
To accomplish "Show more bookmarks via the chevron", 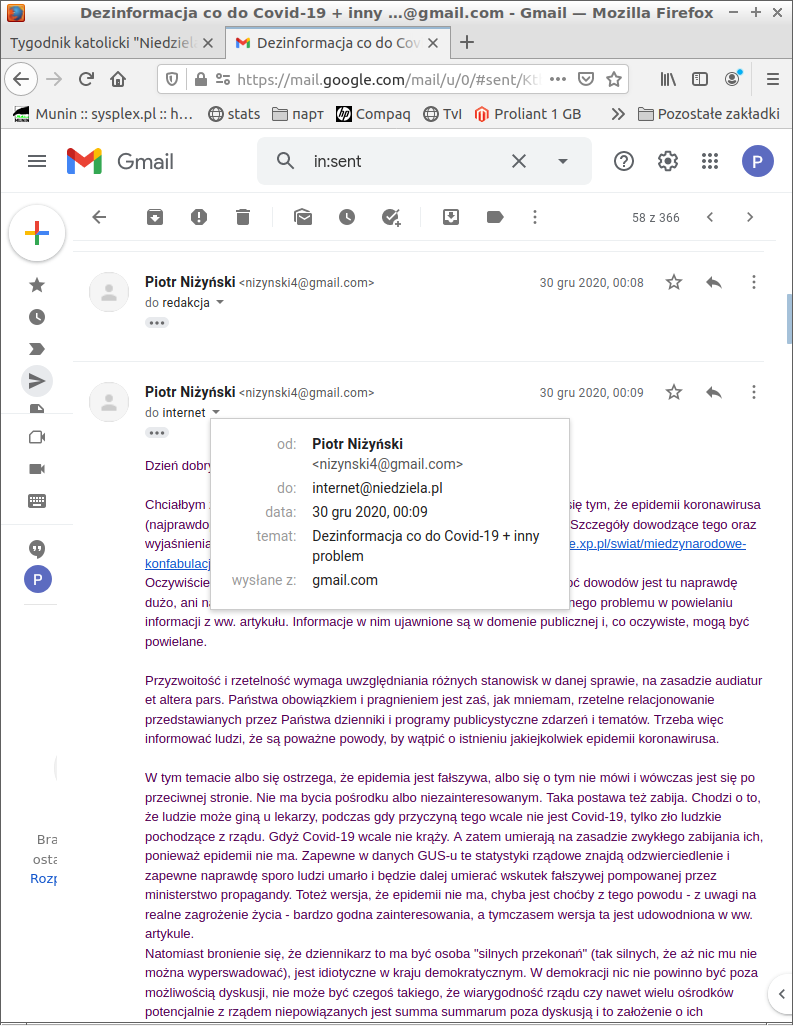I will (618, 114).
